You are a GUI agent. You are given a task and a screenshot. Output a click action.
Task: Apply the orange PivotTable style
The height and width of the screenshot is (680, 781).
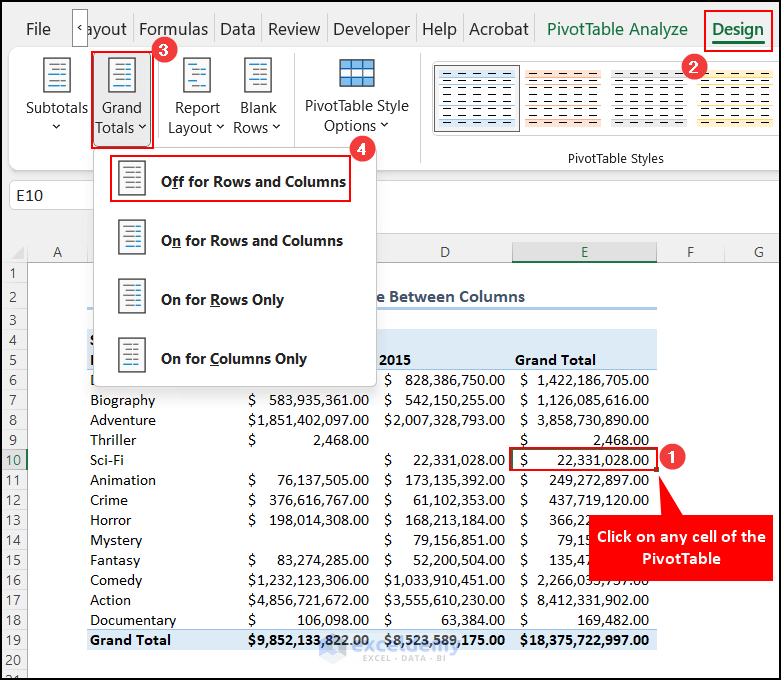[563, 98]
